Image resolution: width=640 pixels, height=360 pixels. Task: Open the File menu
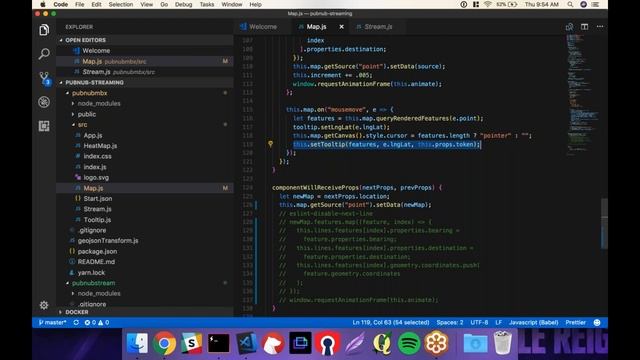(x=80, y=4)
